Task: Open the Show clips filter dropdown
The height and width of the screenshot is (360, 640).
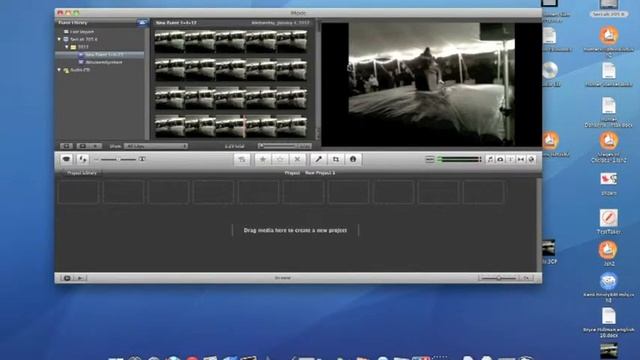Action: point(156,146)
